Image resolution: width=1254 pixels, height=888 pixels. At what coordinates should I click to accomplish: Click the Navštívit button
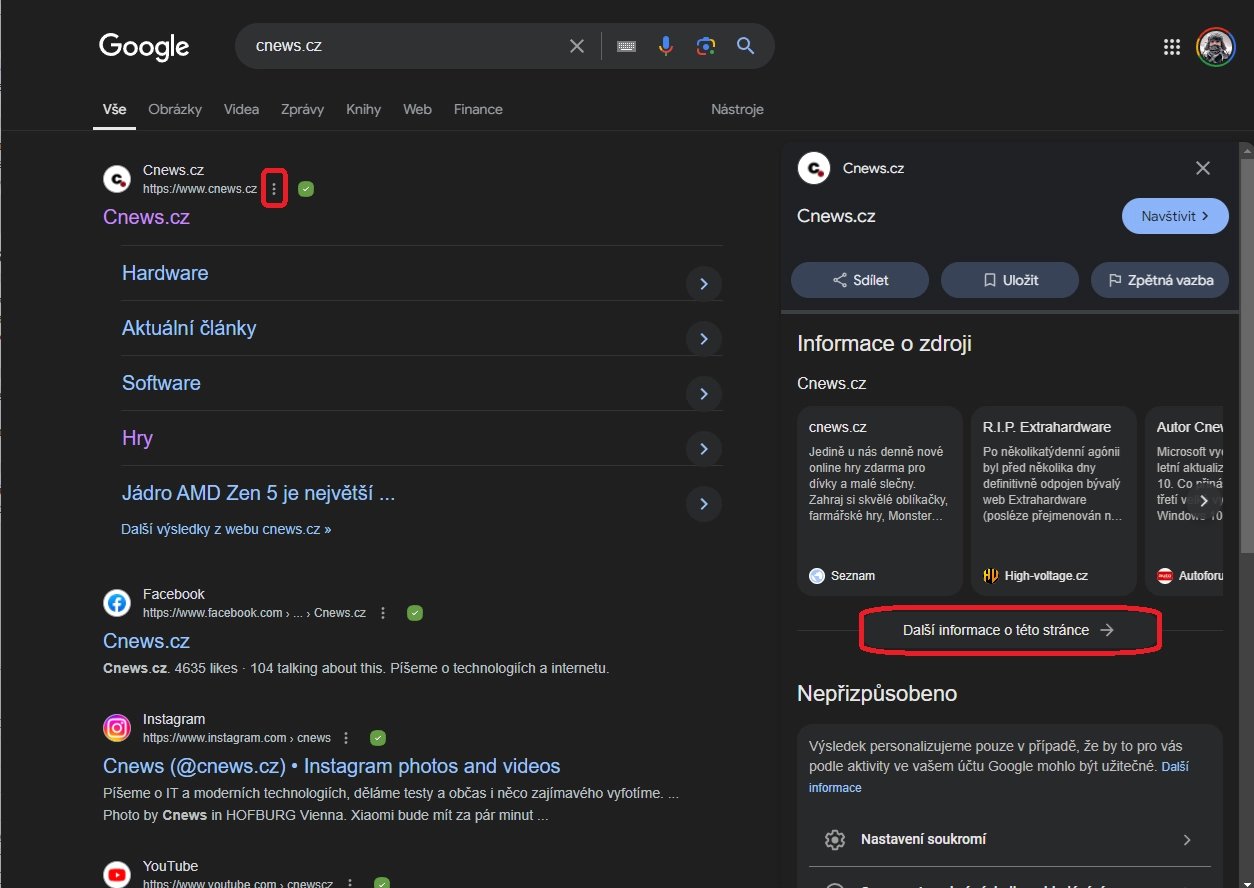(1175, 216)
